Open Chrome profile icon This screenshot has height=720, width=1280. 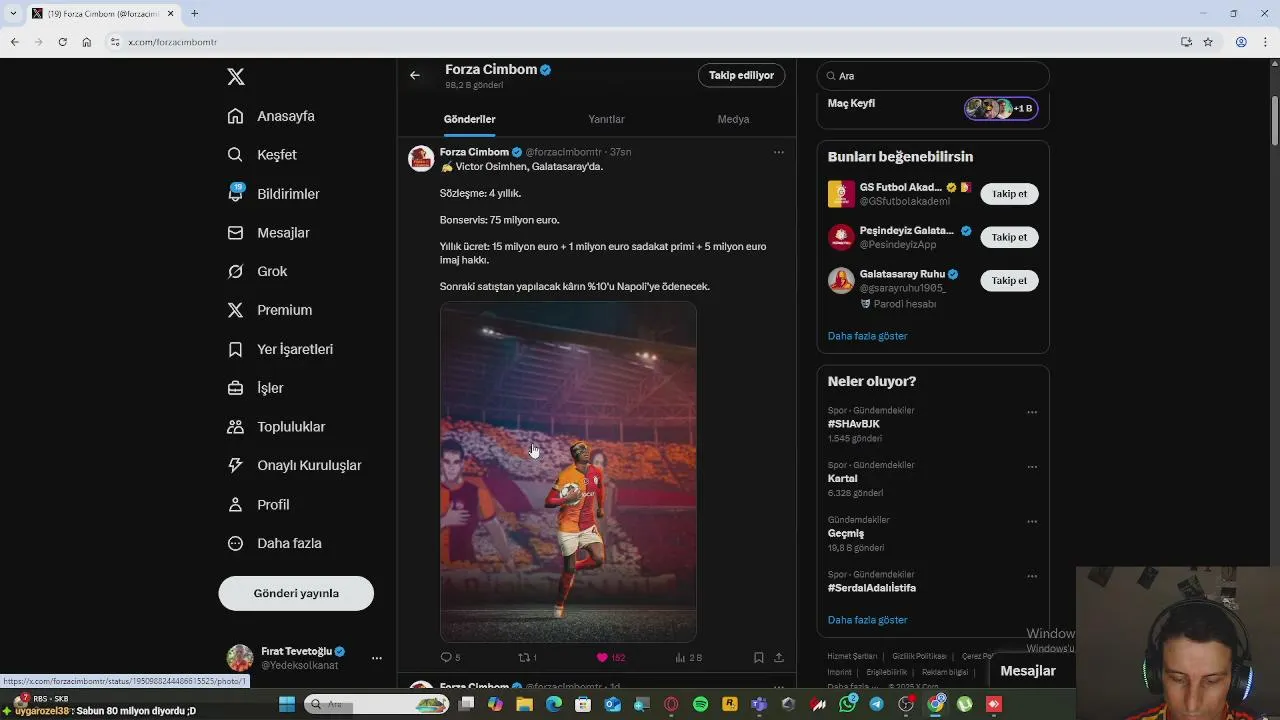pyautogui.click(x=1241, y=42)
